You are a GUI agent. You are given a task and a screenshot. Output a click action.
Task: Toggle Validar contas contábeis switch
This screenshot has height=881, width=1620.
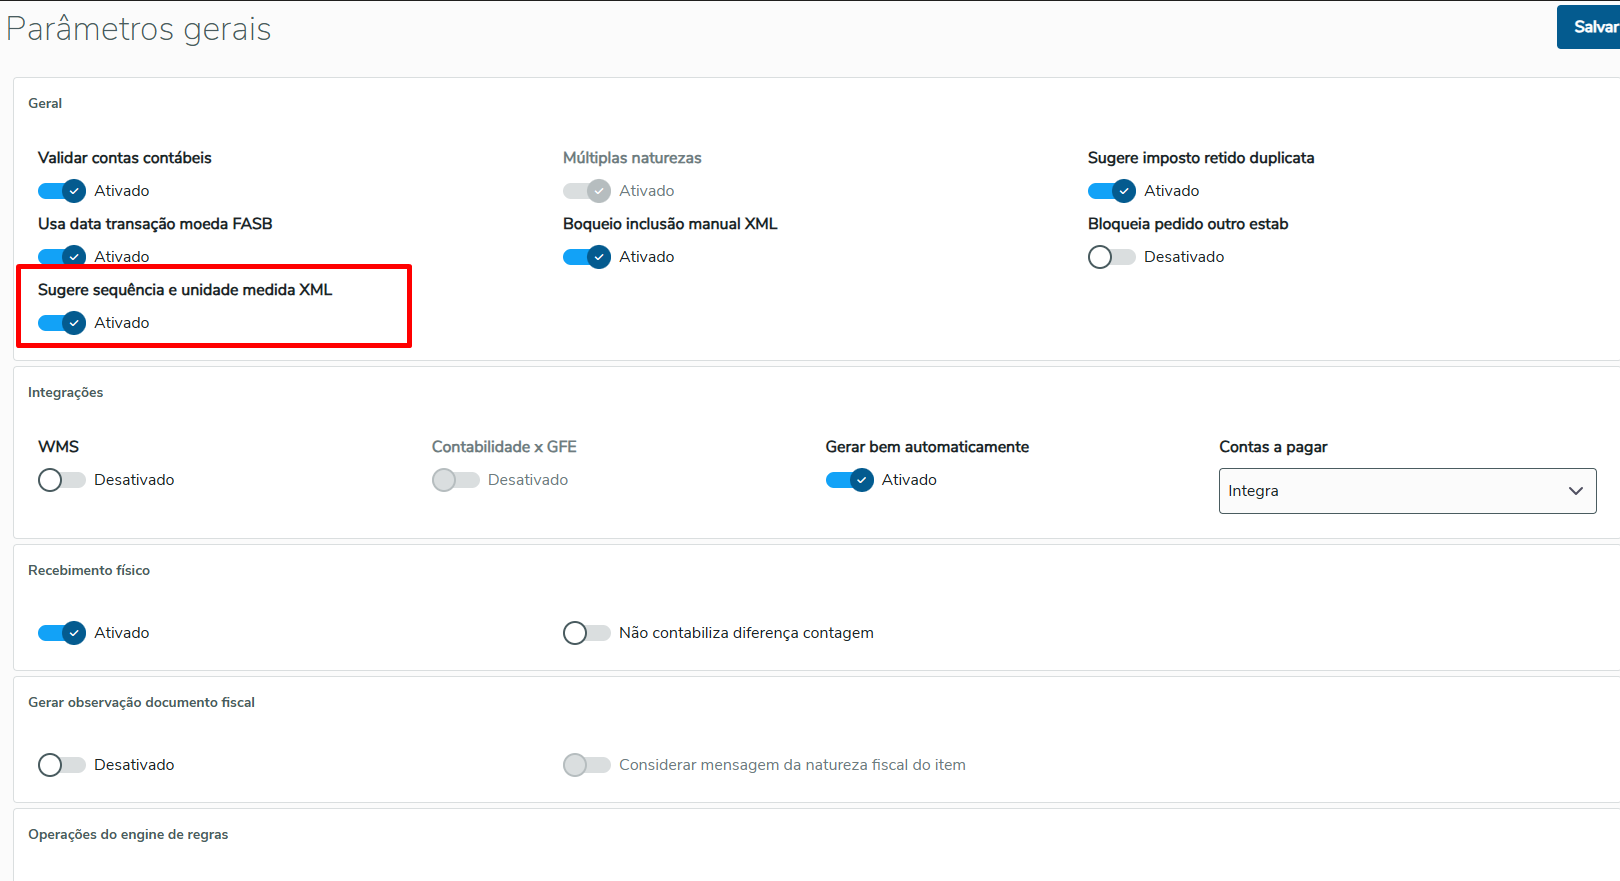(x=62, y=191)
